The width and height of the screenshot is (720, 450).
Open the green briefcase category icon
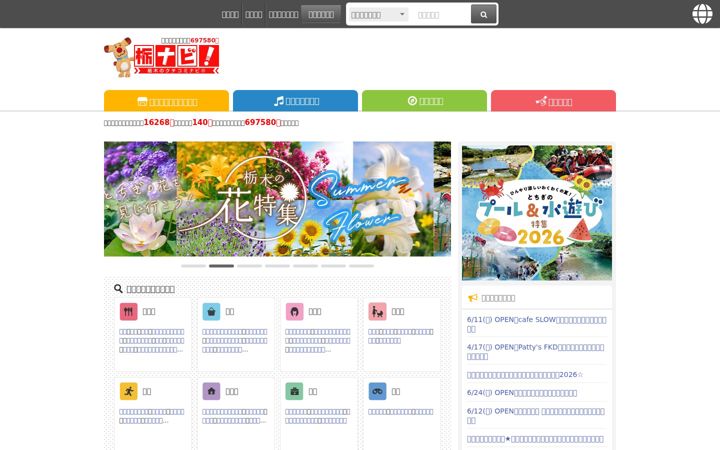294,392
